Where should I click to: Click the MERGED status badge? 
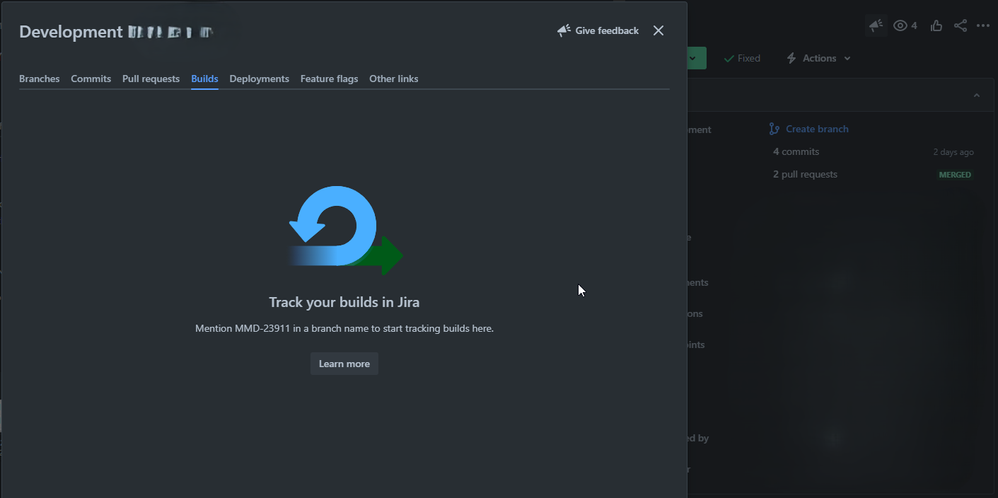coord(955,174)
